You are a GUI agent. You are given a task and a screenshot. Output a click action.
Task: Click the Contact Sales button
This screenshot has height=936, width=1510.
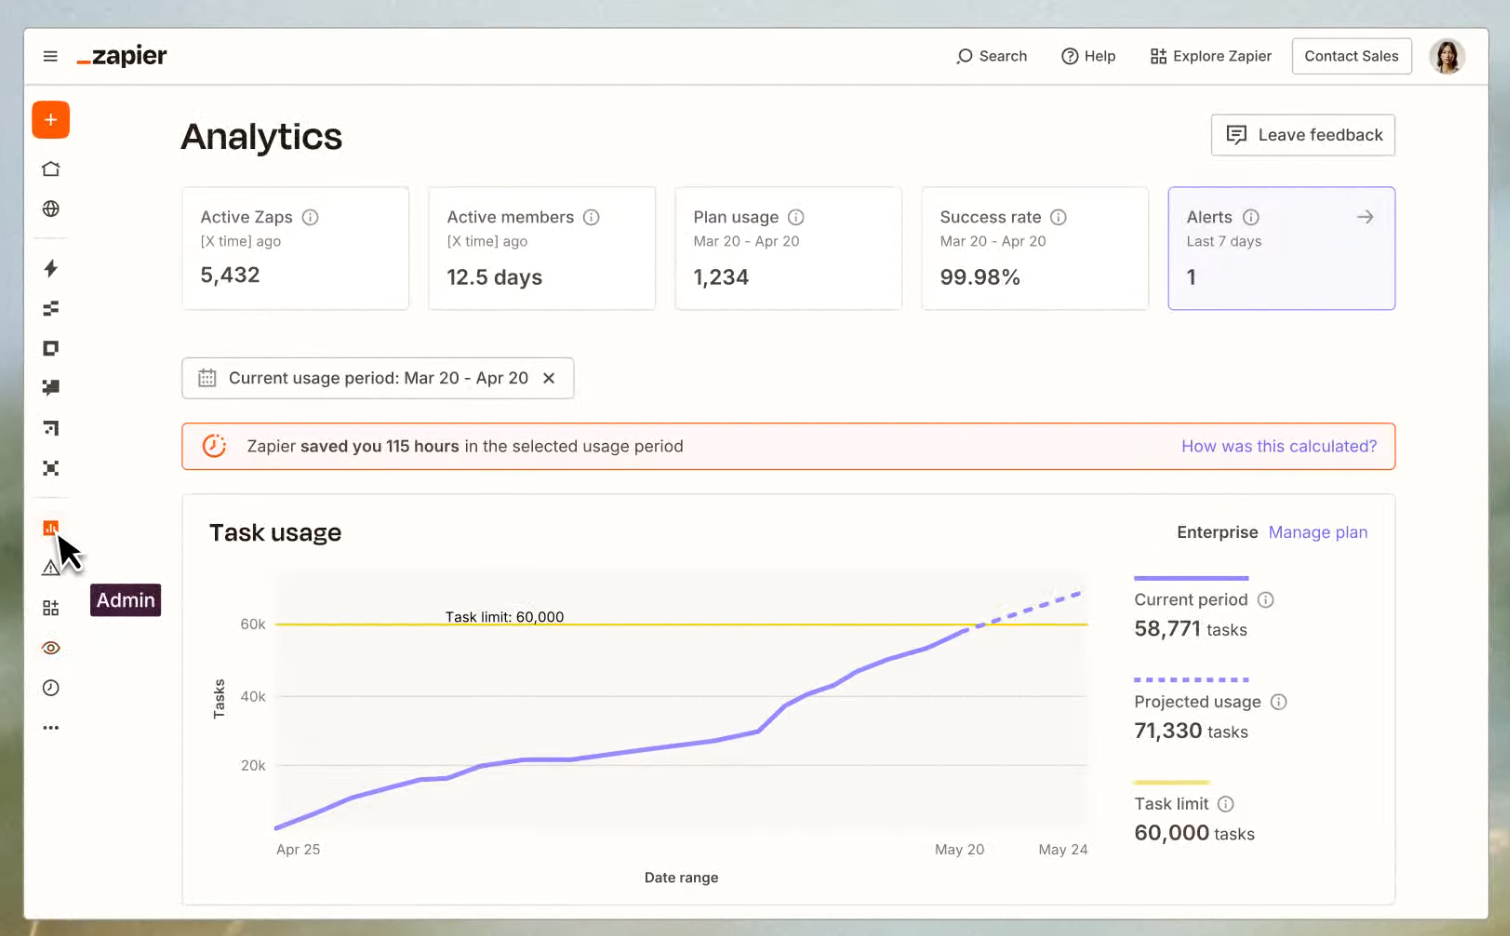tap(1351, 56)
